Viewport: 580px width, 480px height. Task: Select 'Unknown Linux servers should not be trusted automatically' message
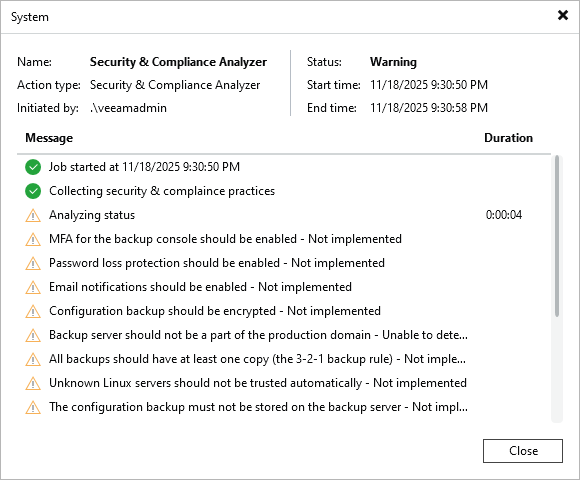click(258, 383)
